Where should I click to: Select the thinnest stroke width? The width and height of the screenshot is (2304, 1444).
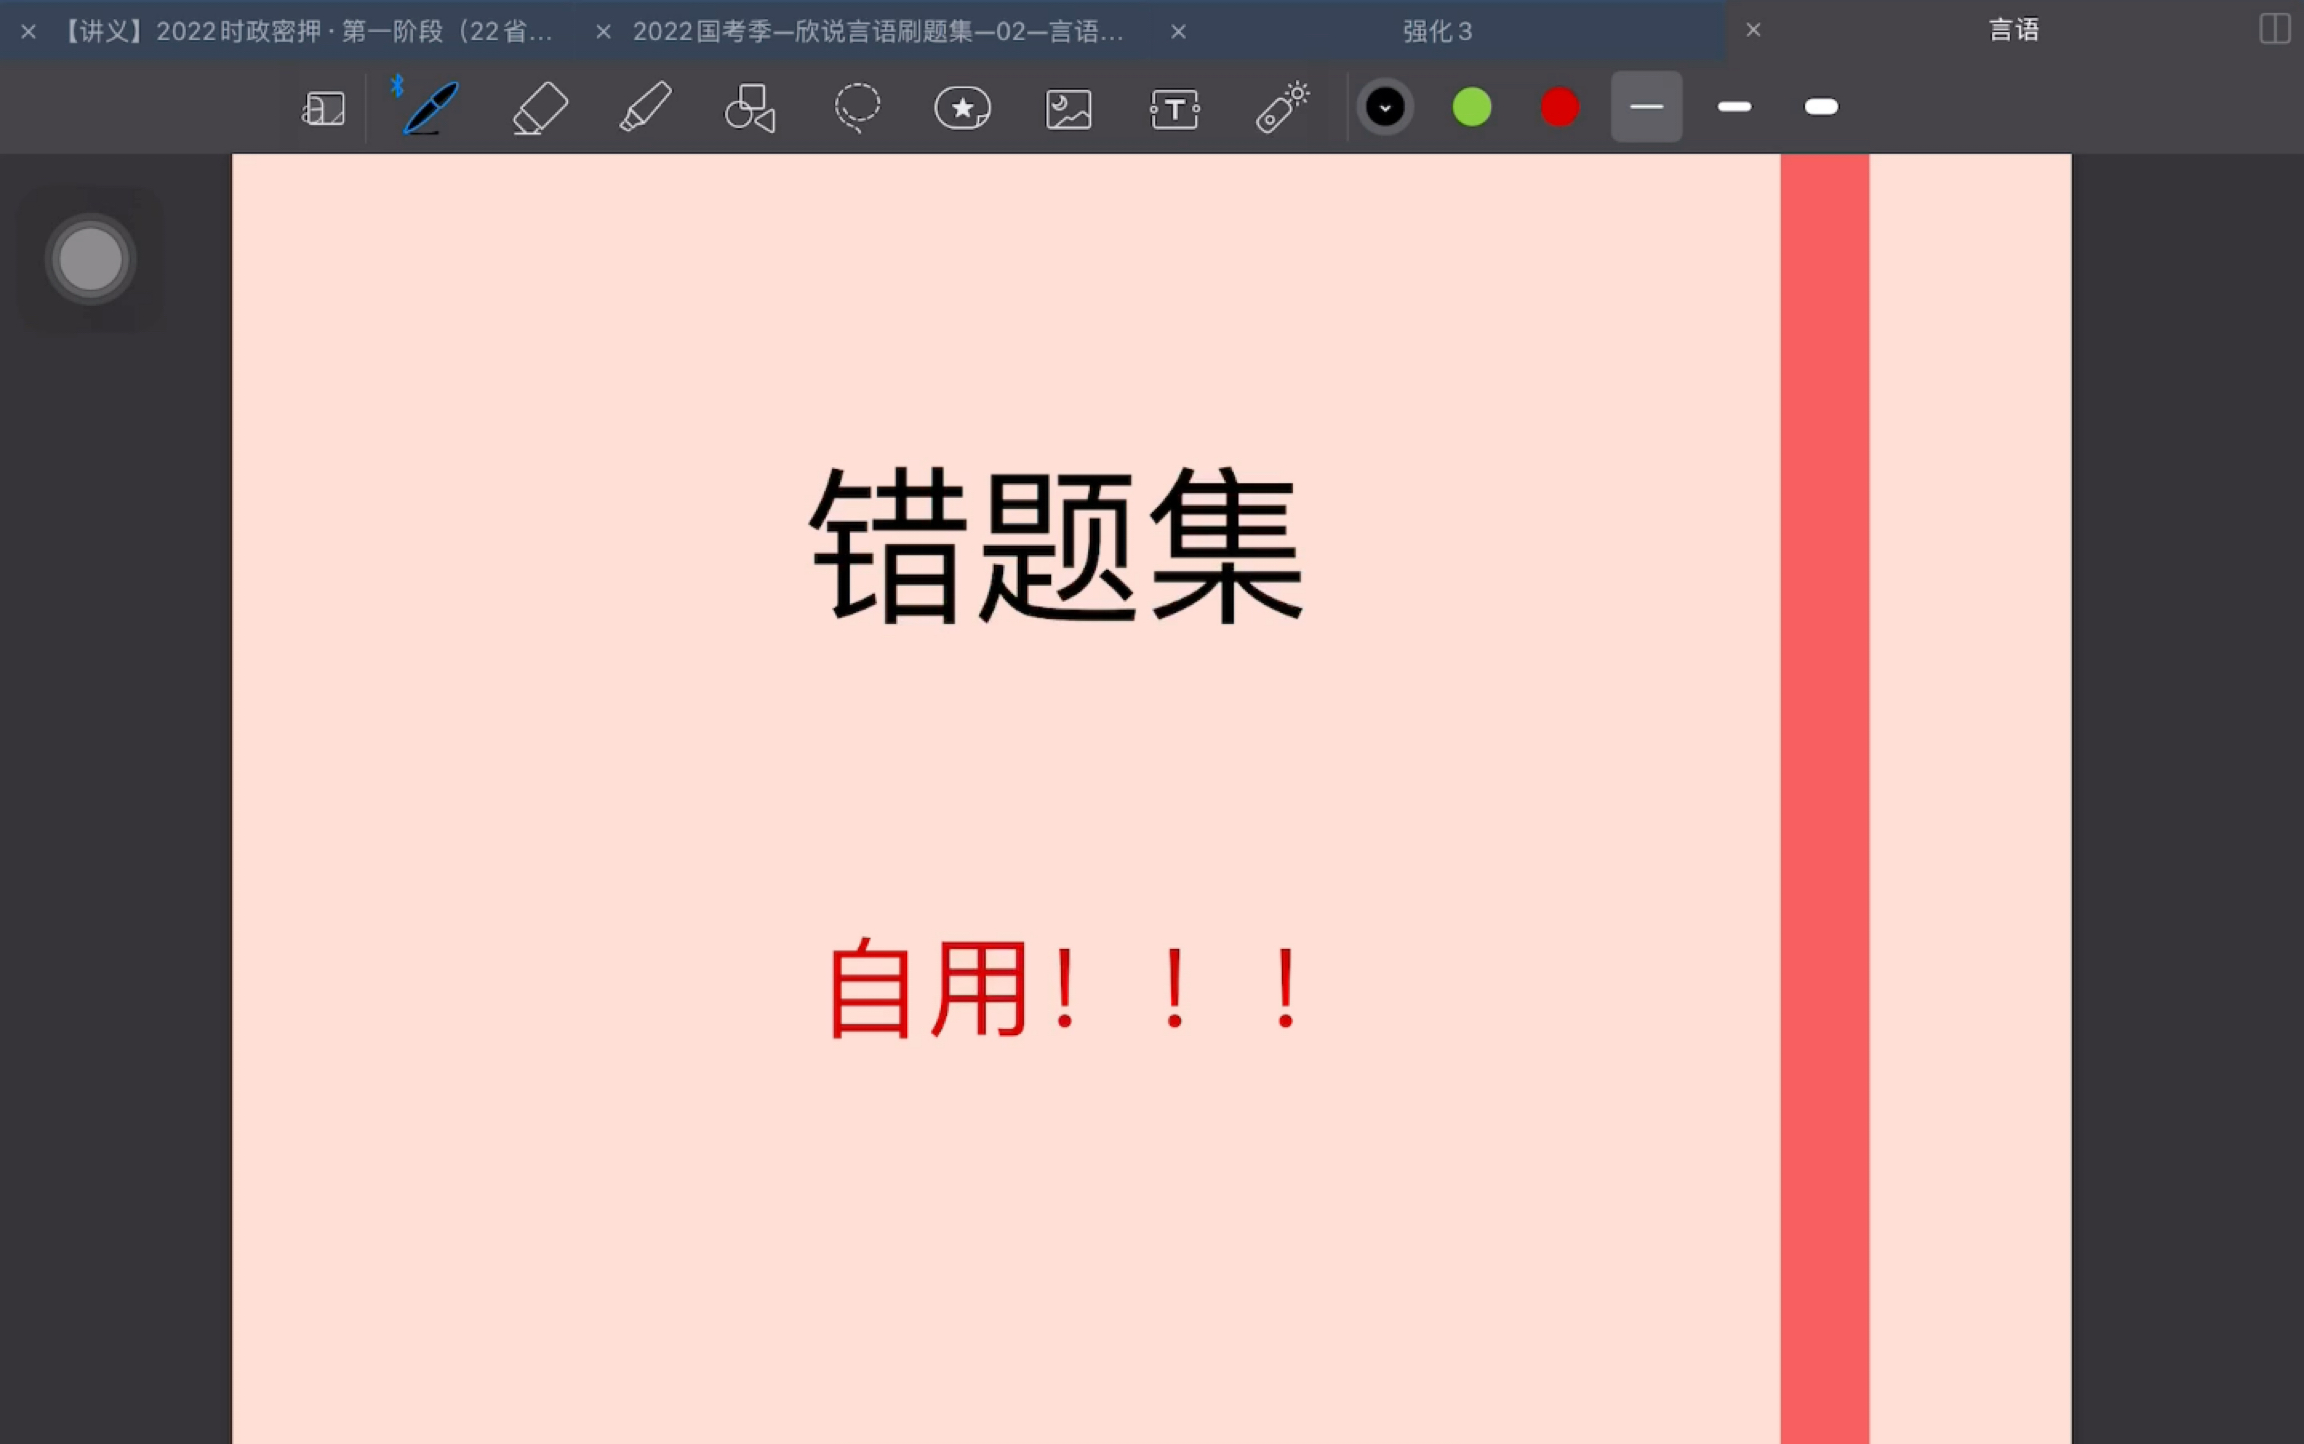1646,107
